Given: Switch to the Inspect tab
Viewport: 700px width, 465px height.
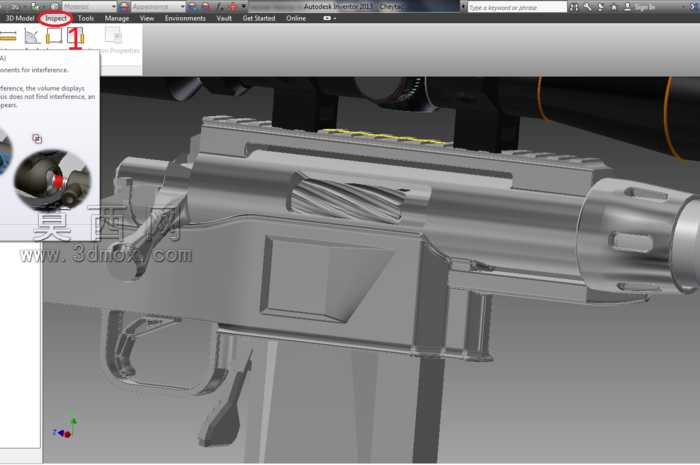Looking at the screenshot, I should pos(56,18).
